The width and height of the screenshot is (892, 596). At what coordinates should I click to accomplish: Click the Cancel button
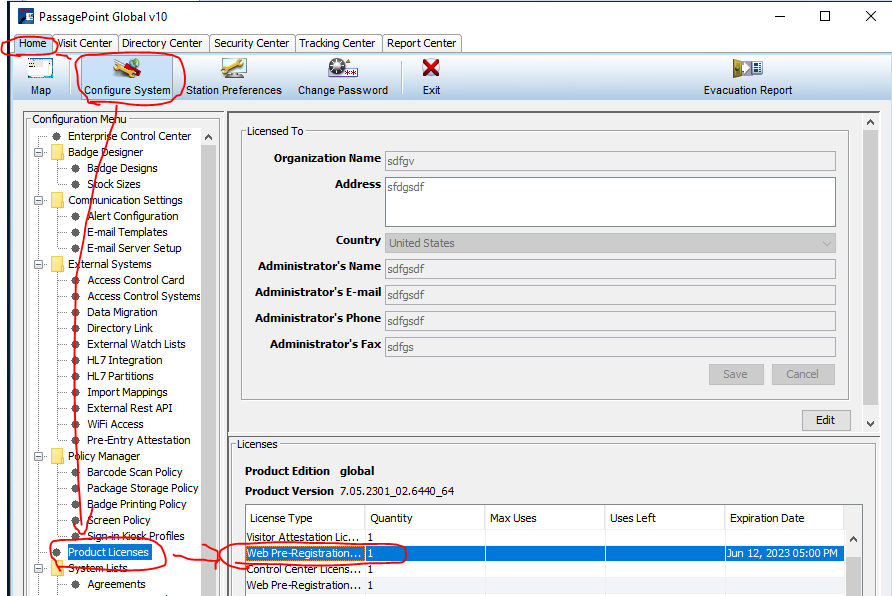point(803,374)
